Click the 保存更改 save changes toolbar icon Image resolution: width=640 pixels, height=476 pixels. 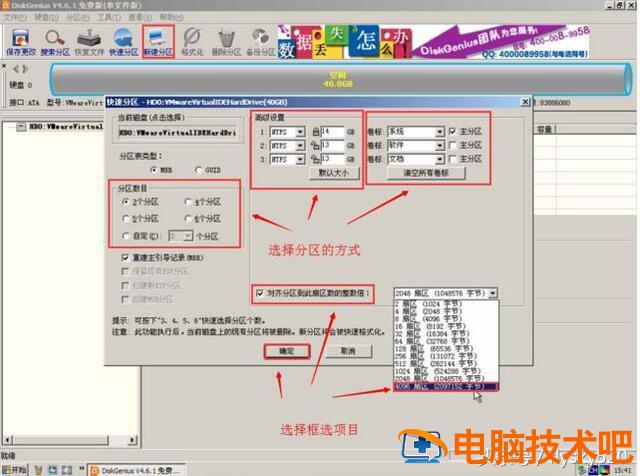[21, 42]
